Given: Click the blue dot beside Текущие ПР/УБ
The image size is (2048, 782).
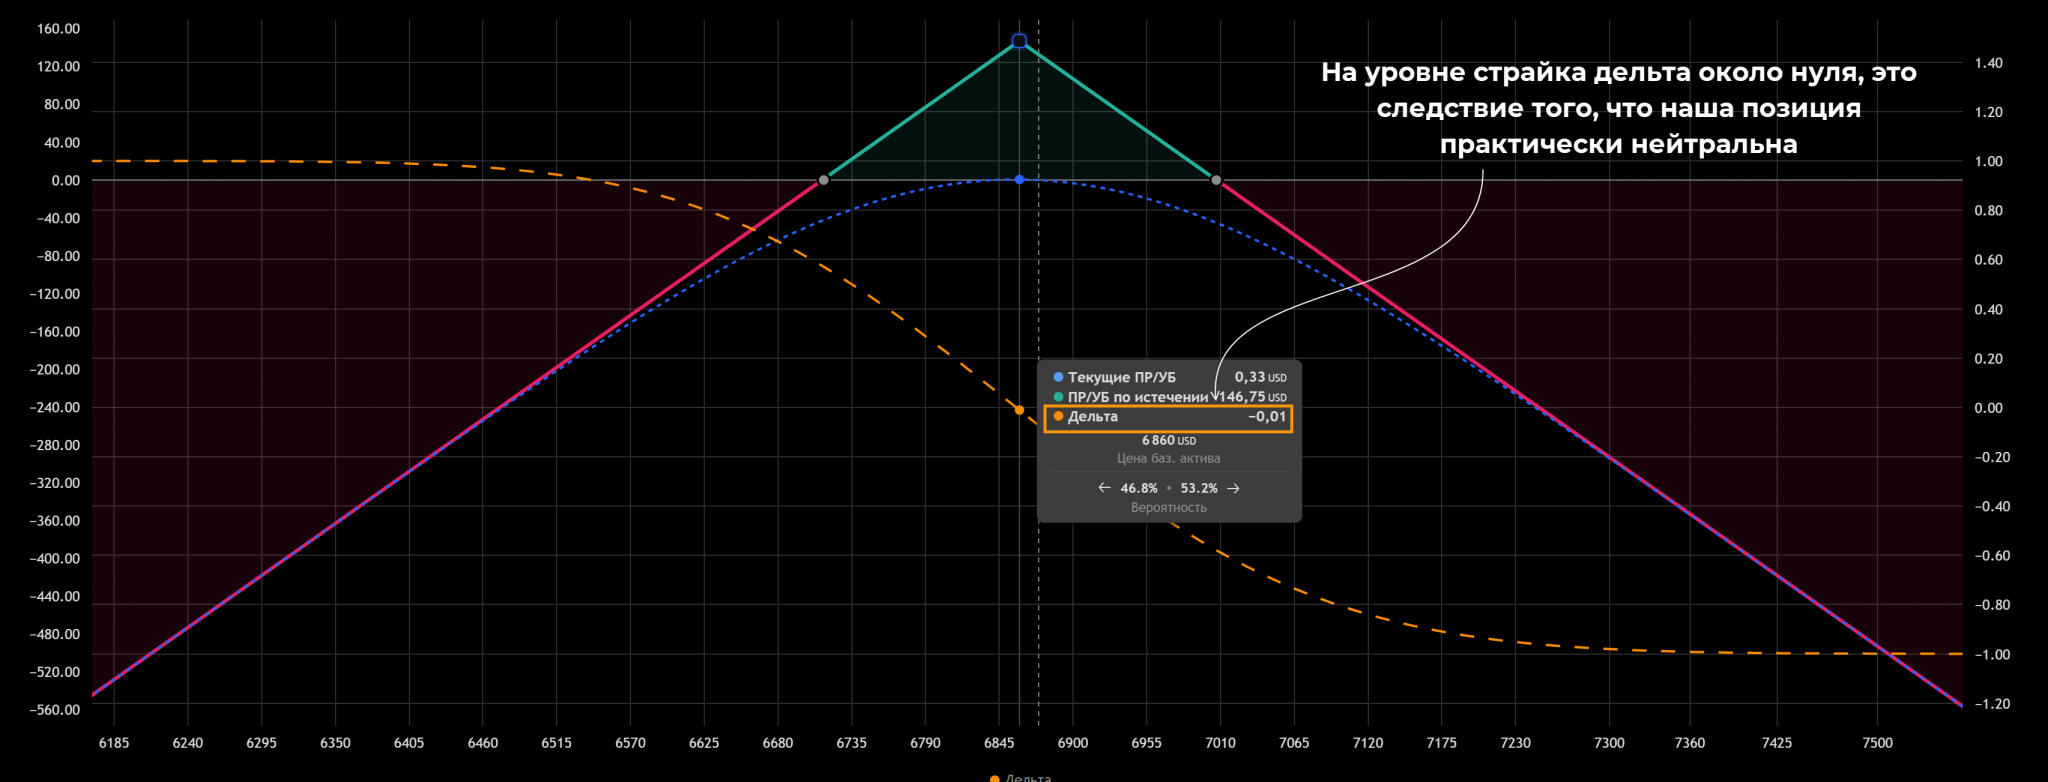Looking at the screenshot, I should (x=1058, y=377).
